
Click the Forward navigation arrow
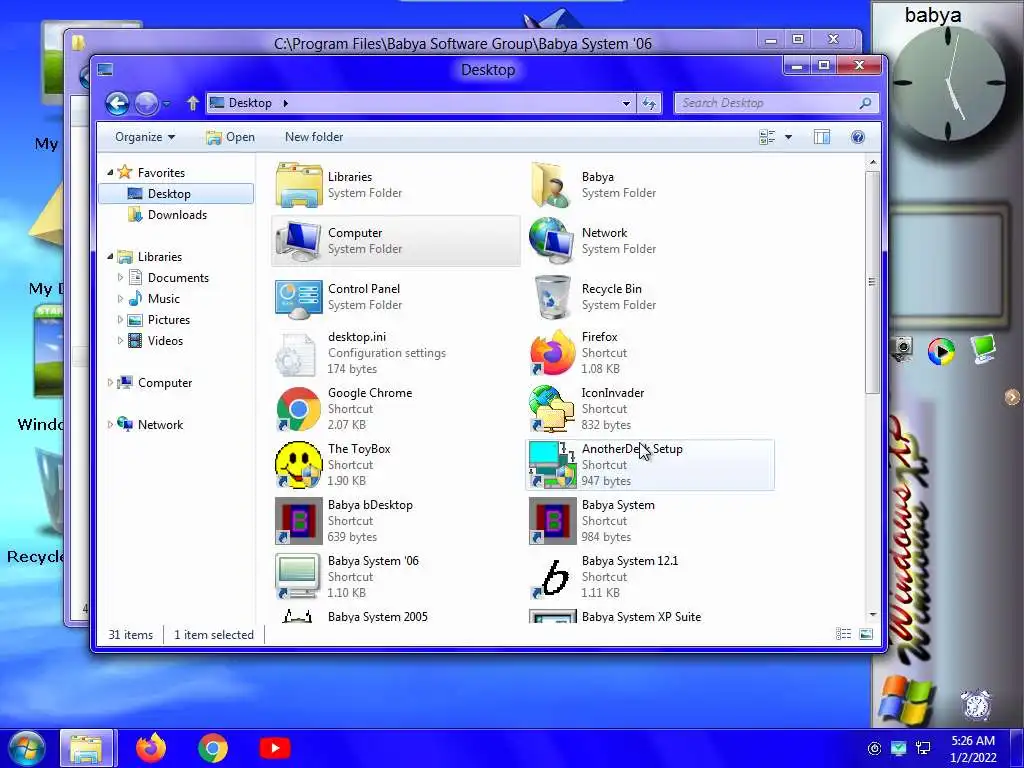click(x=146, y=103)
